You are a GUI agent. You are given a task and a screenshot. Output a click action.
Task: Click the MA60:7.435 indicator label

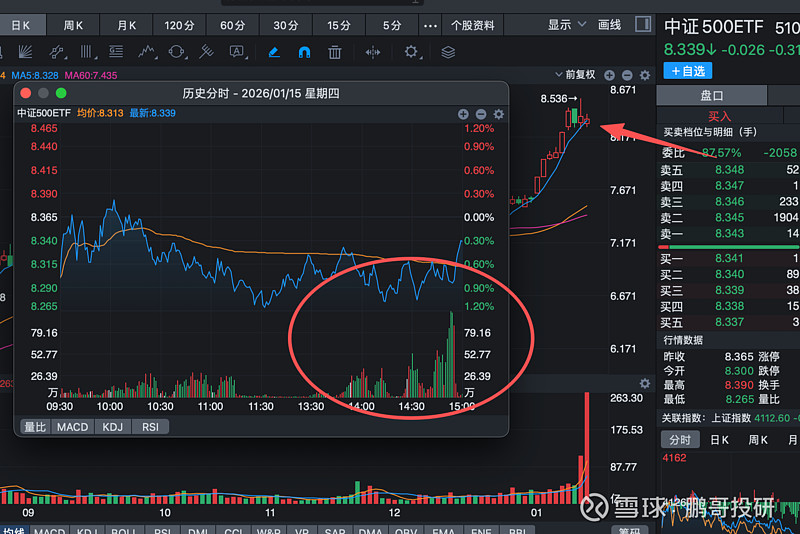(91, 75)
